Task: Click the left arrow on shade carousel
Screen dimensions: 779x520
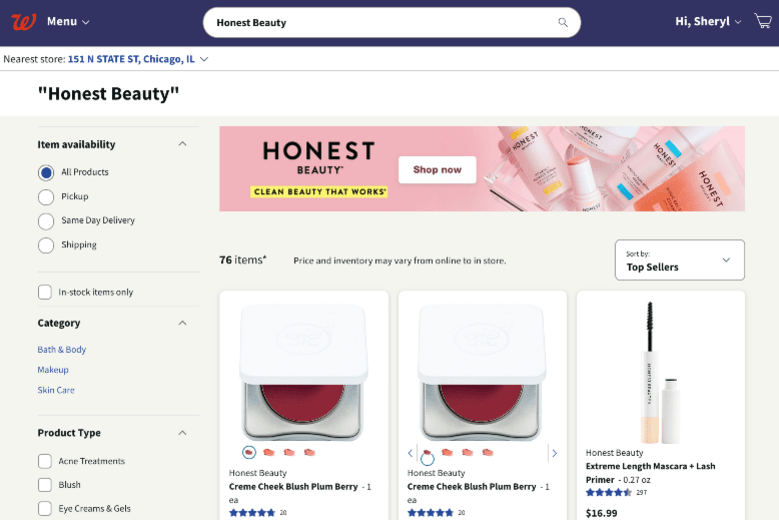Action: coord(410,453)
